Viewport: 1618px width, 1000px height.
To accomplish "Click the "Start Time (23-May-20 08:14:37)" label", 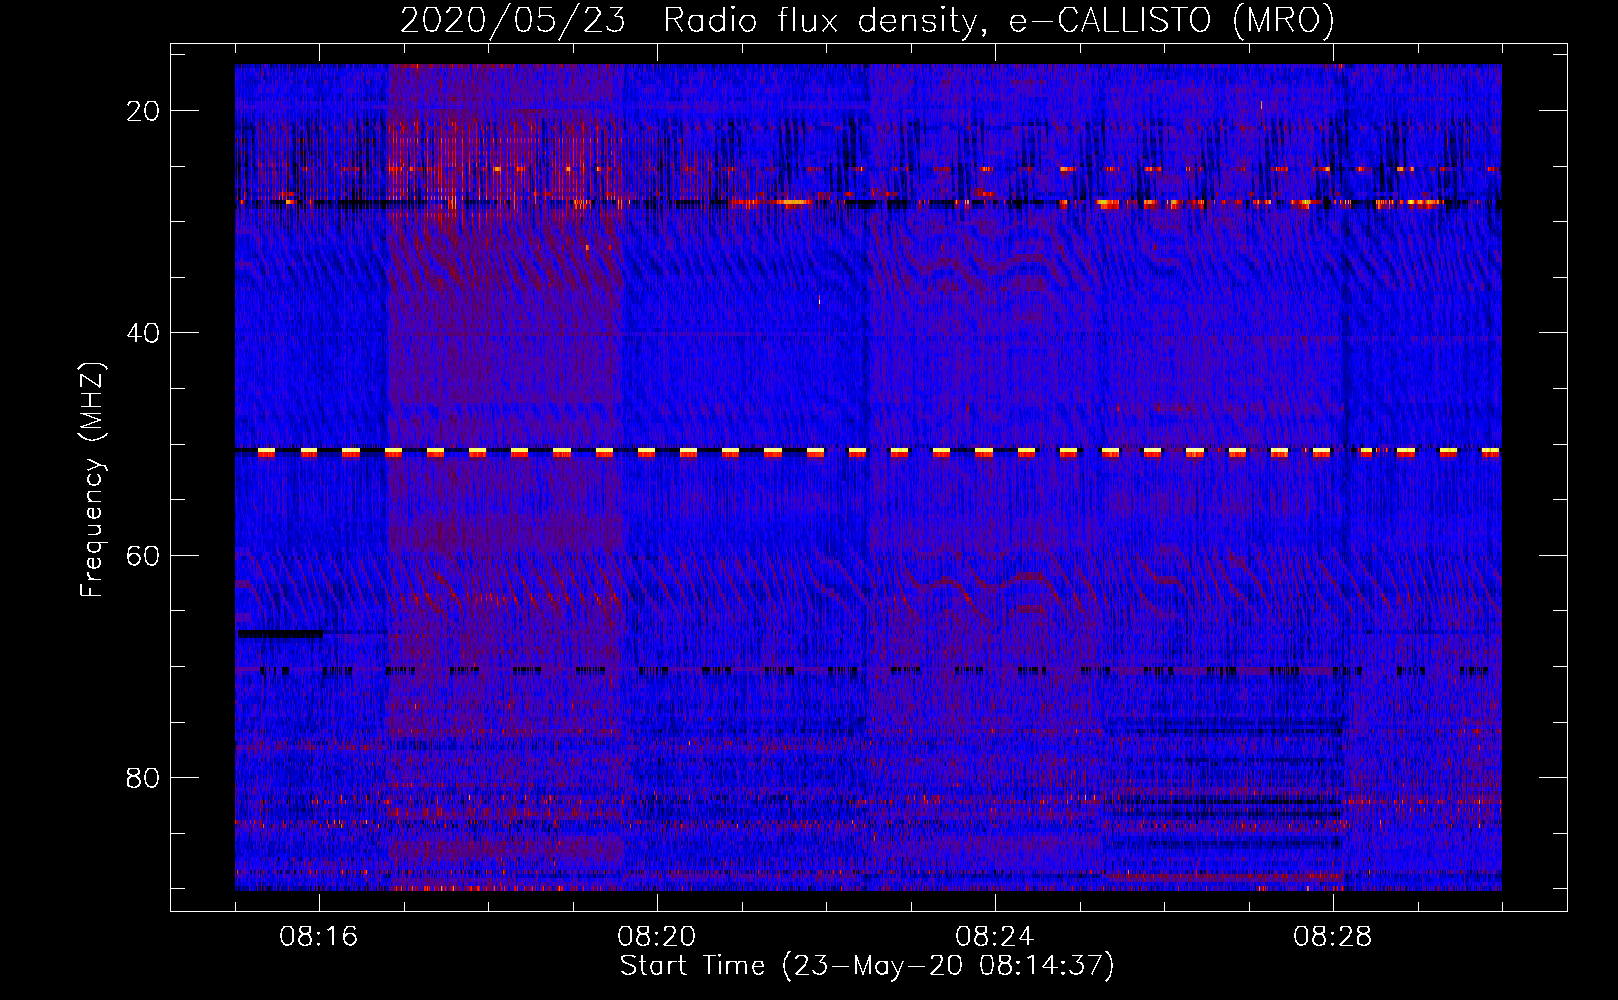I will click(867, 966).
